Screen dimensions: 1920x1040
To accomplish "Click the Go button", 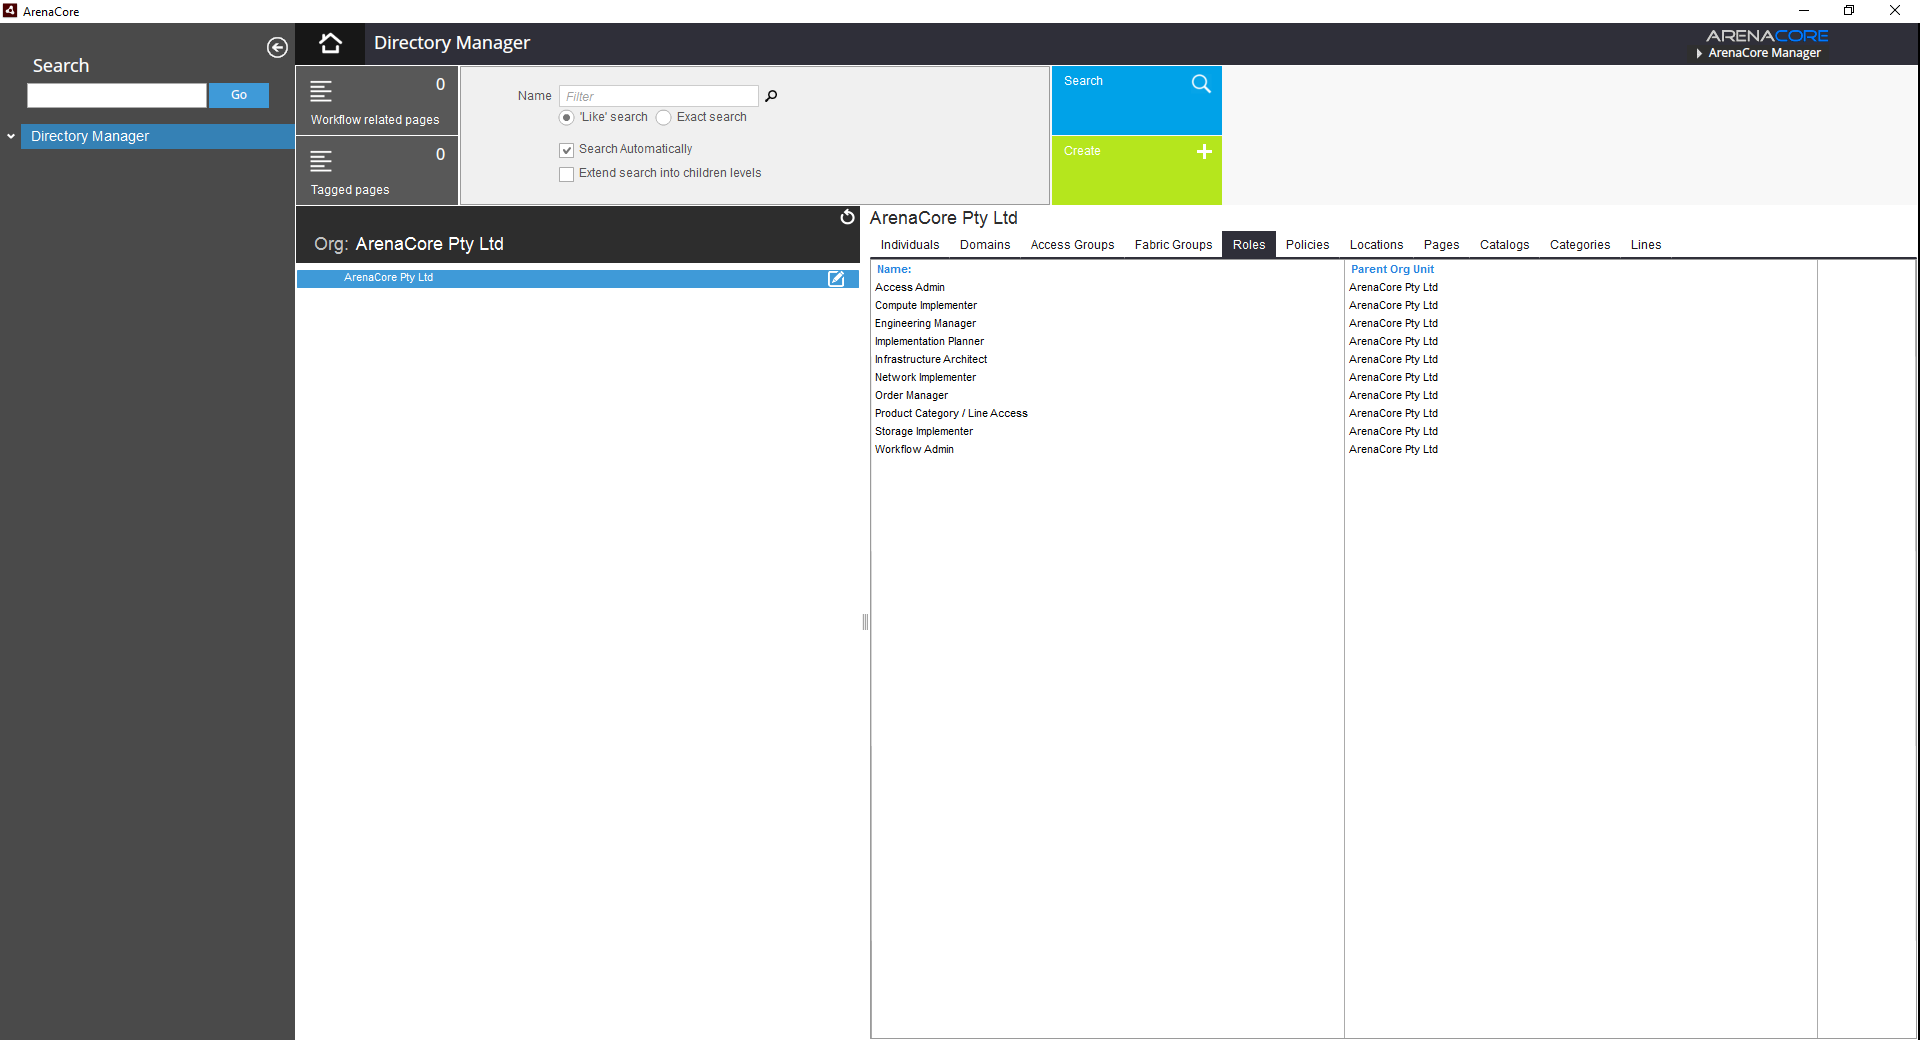I will pyautogui.click(x=239, y=95).
